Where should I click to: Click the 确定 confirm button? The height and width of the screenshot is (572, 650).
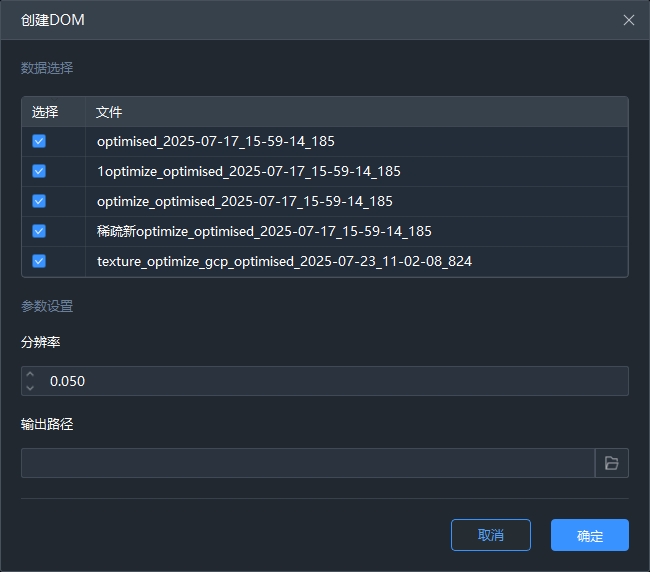(x=589, y=535)
